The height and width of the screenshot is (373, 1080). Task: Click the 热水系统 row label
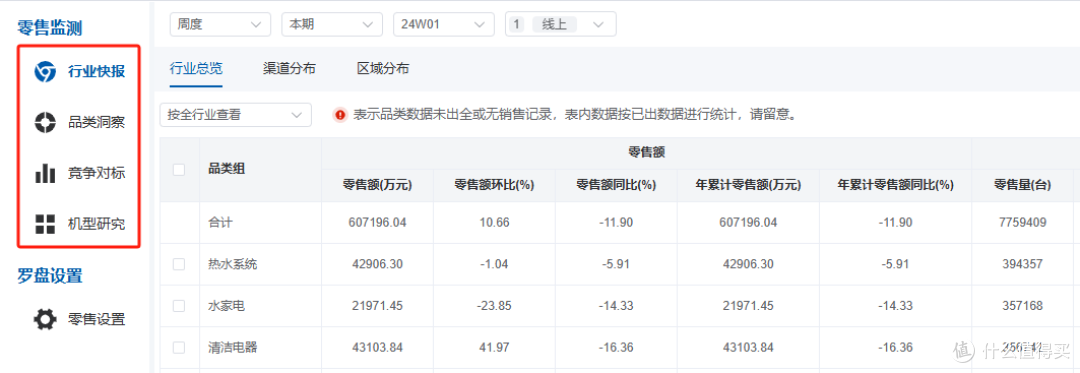pyautogui.click(x=232, y=264)
